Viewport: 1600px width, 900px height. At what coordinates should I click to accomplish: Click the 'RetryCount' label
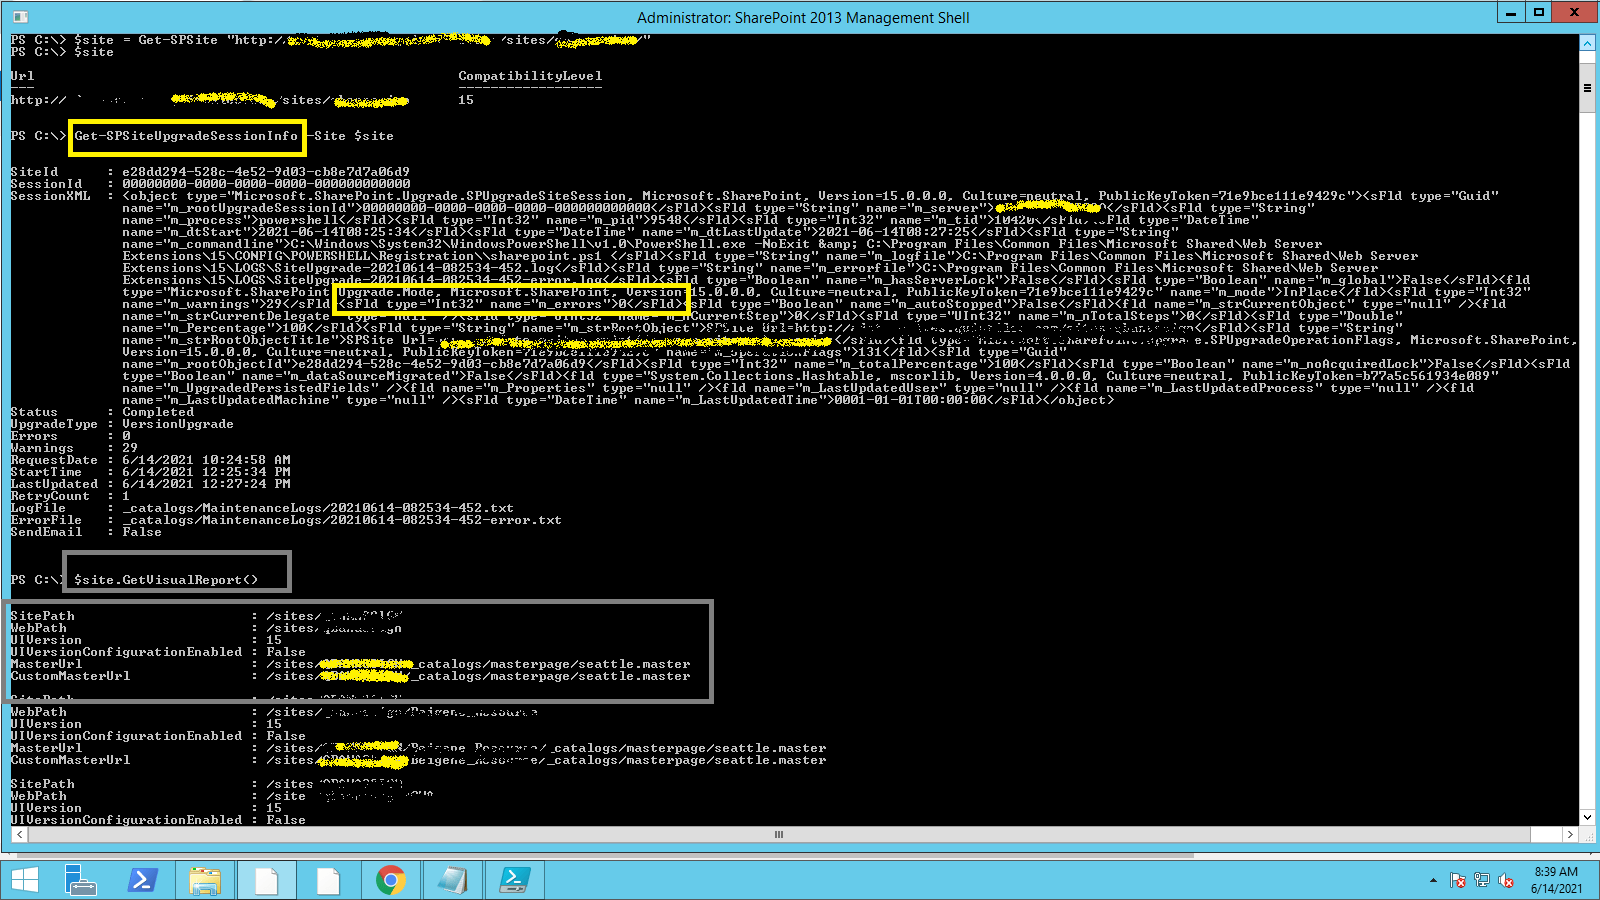tap(50, 496)
